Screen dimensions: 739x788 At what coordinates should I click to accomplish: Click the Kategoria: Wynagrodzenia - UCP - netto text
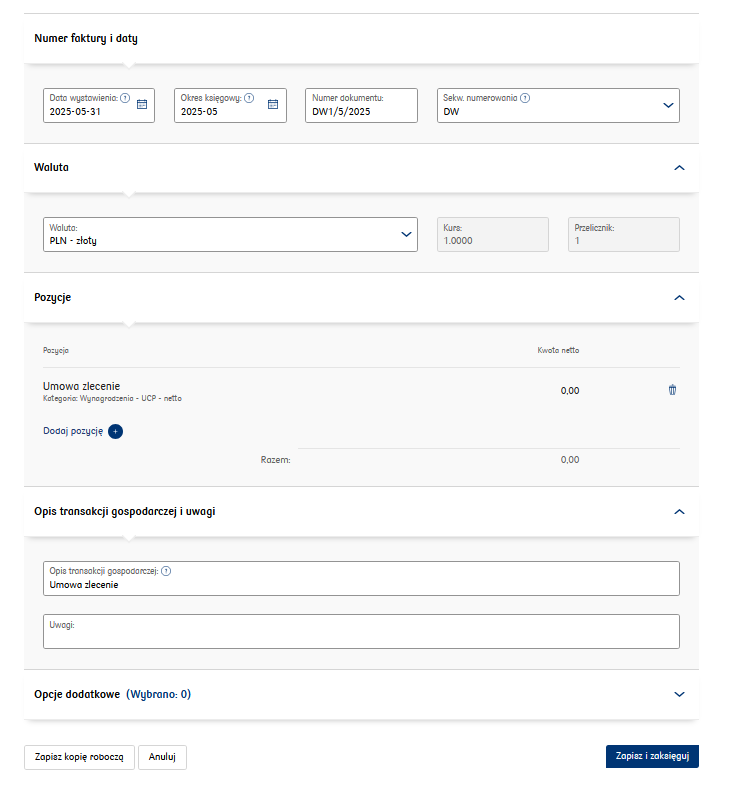coord(112,399)
